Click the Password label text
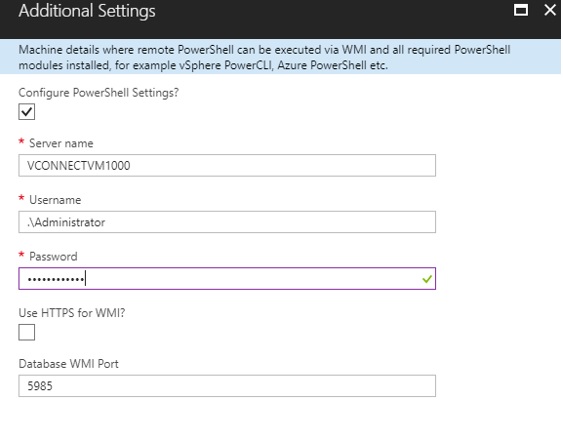 pyautogui.click(x=53, y=257)
